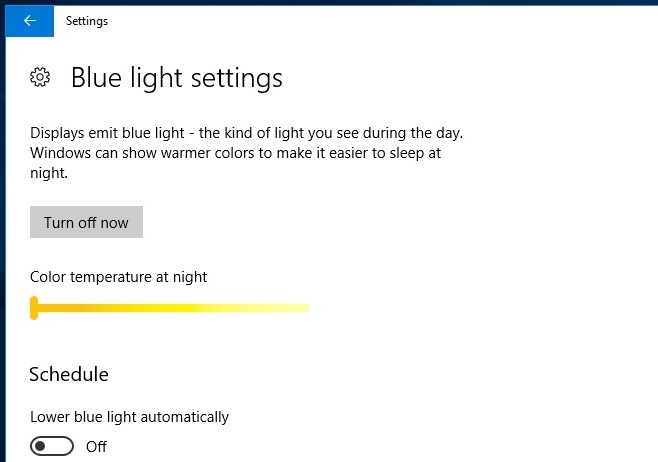Enable Lower blue light automatically switch
This screenshot has height=462, width=658.
(x=52, y=446)
